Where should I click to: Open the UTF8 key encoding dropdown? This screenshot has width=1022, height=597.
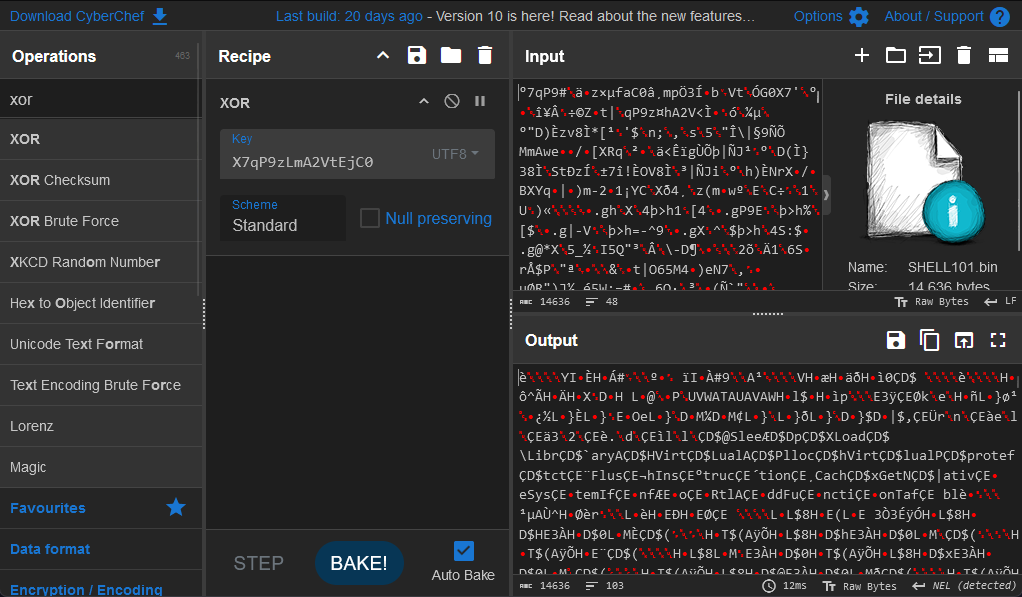pos(455,154)
